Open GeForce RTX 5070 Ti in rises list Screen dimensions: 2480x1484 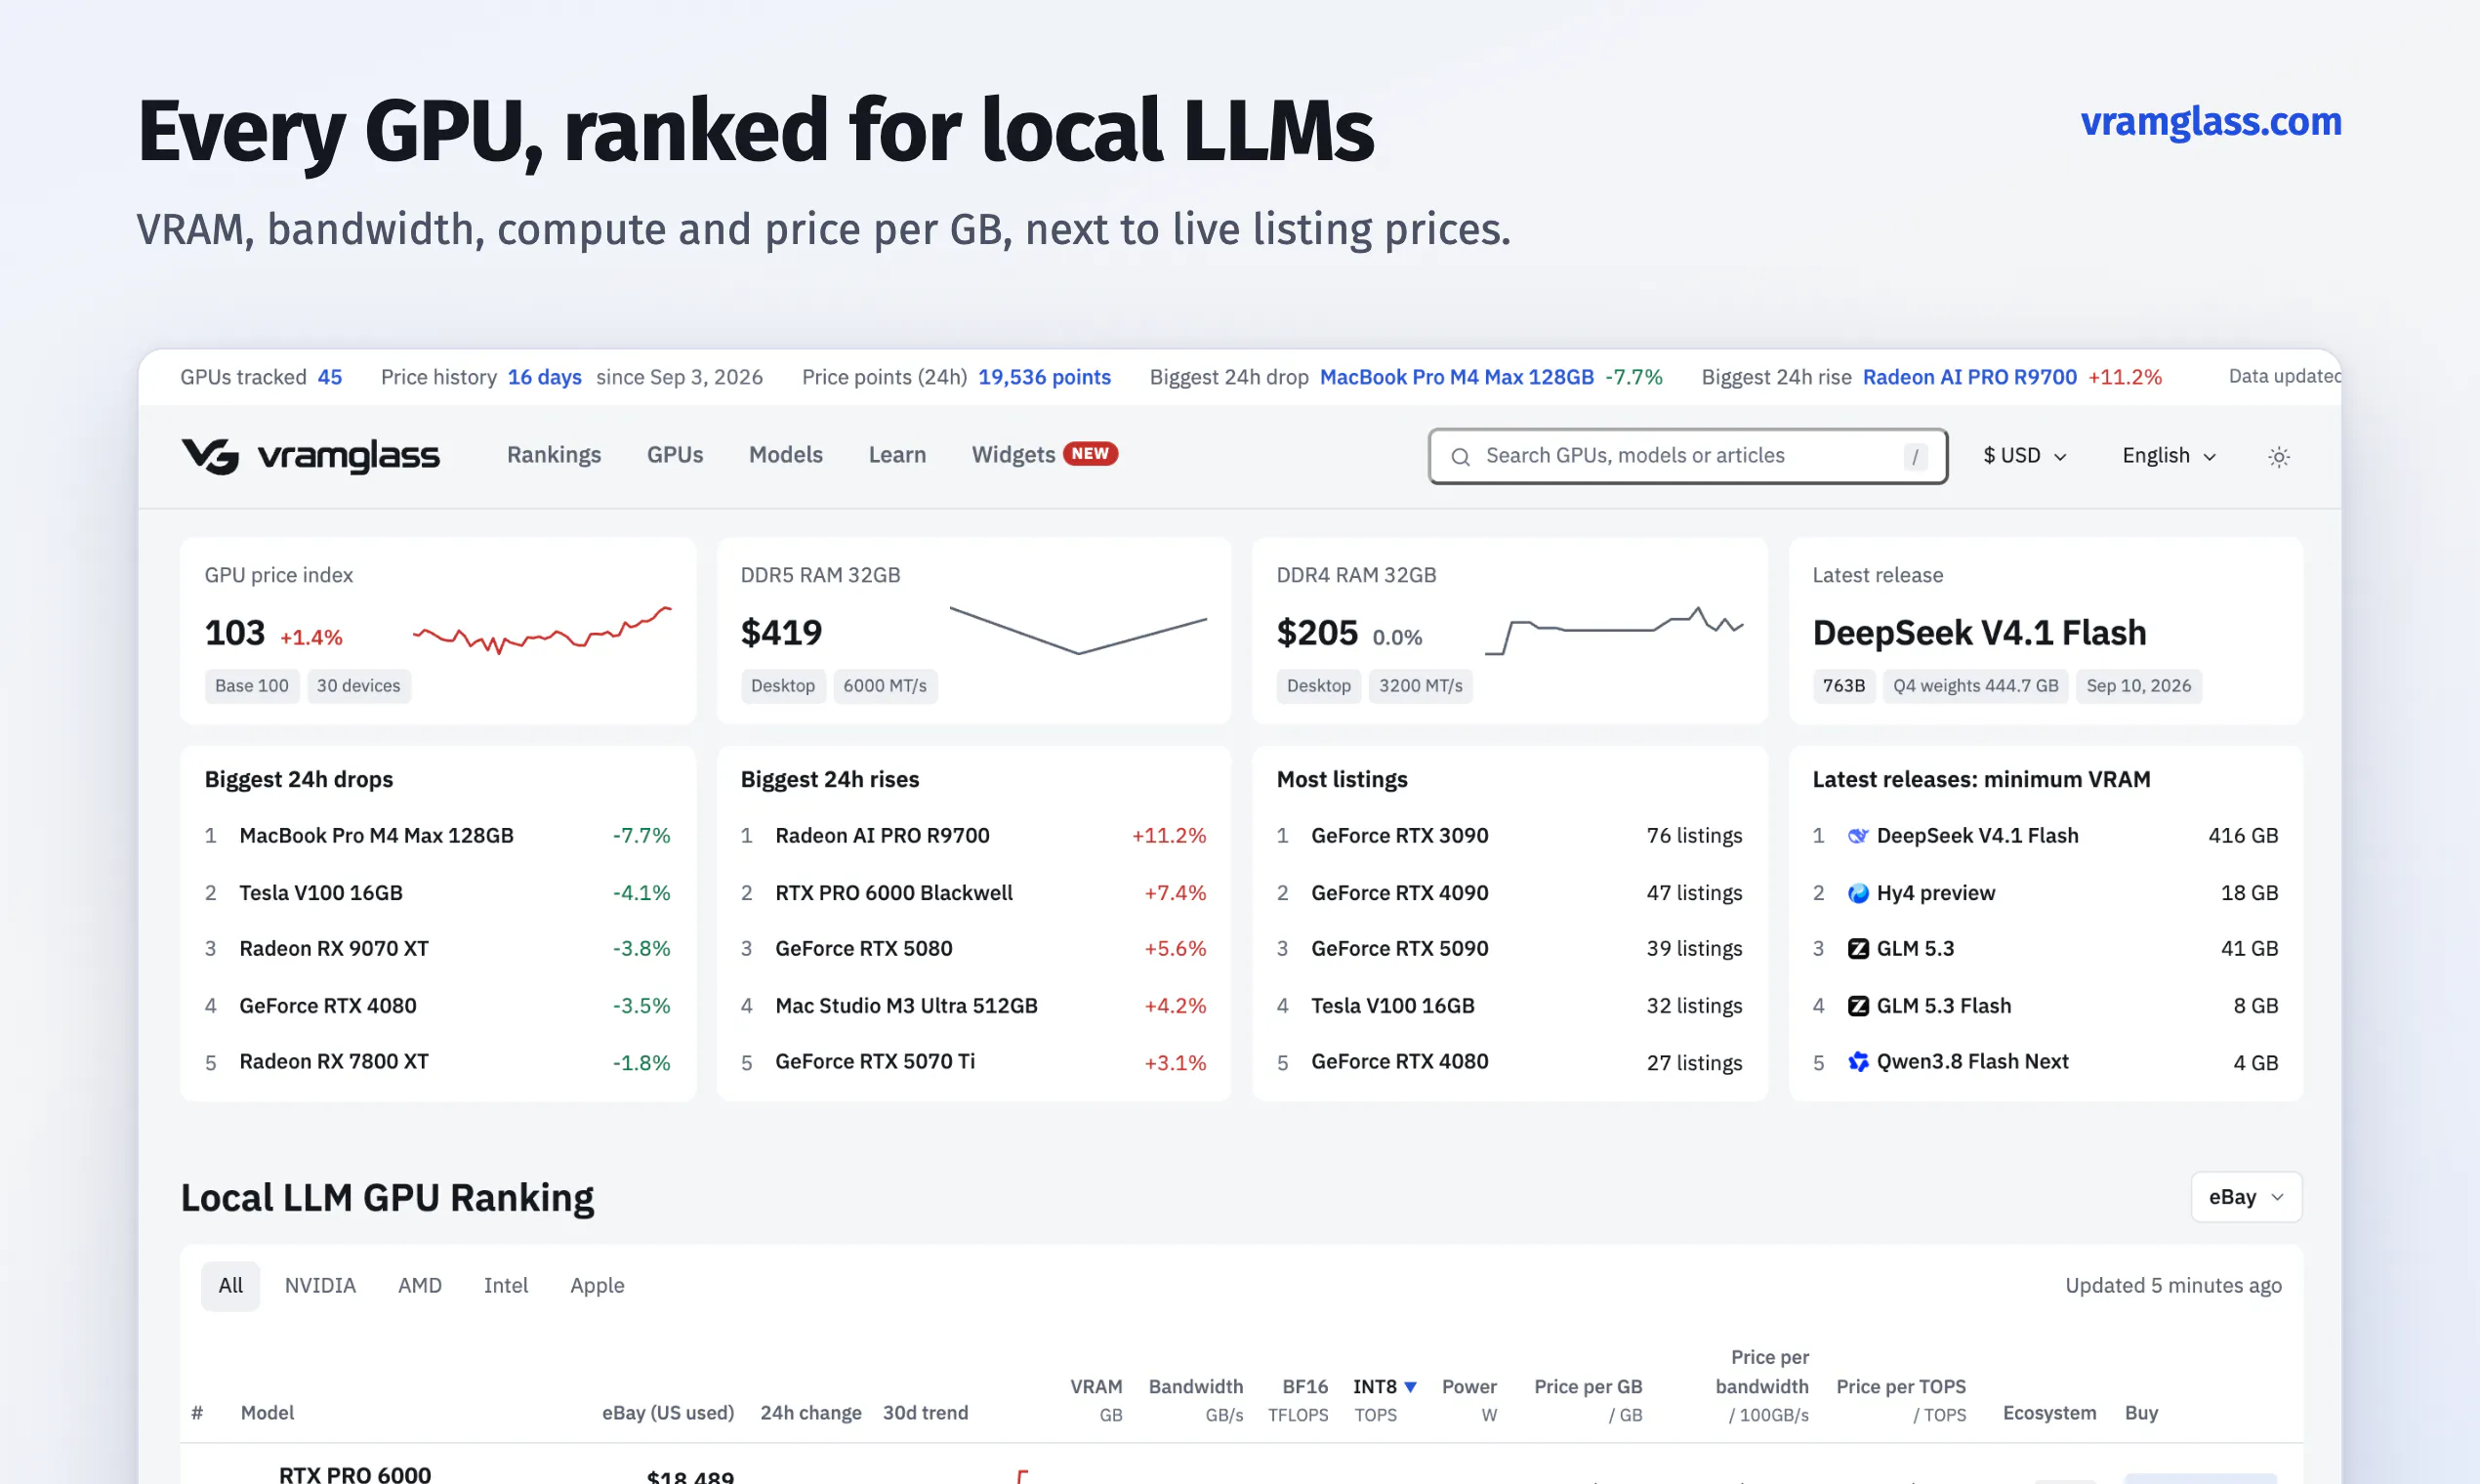tap(875, 1062)
